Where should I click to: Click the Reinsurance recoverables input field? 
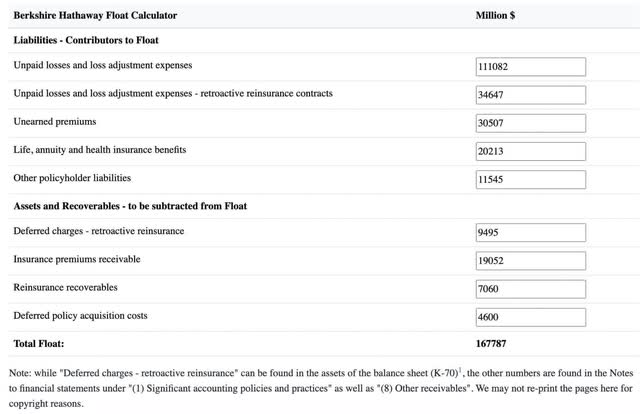coord(530,289)
